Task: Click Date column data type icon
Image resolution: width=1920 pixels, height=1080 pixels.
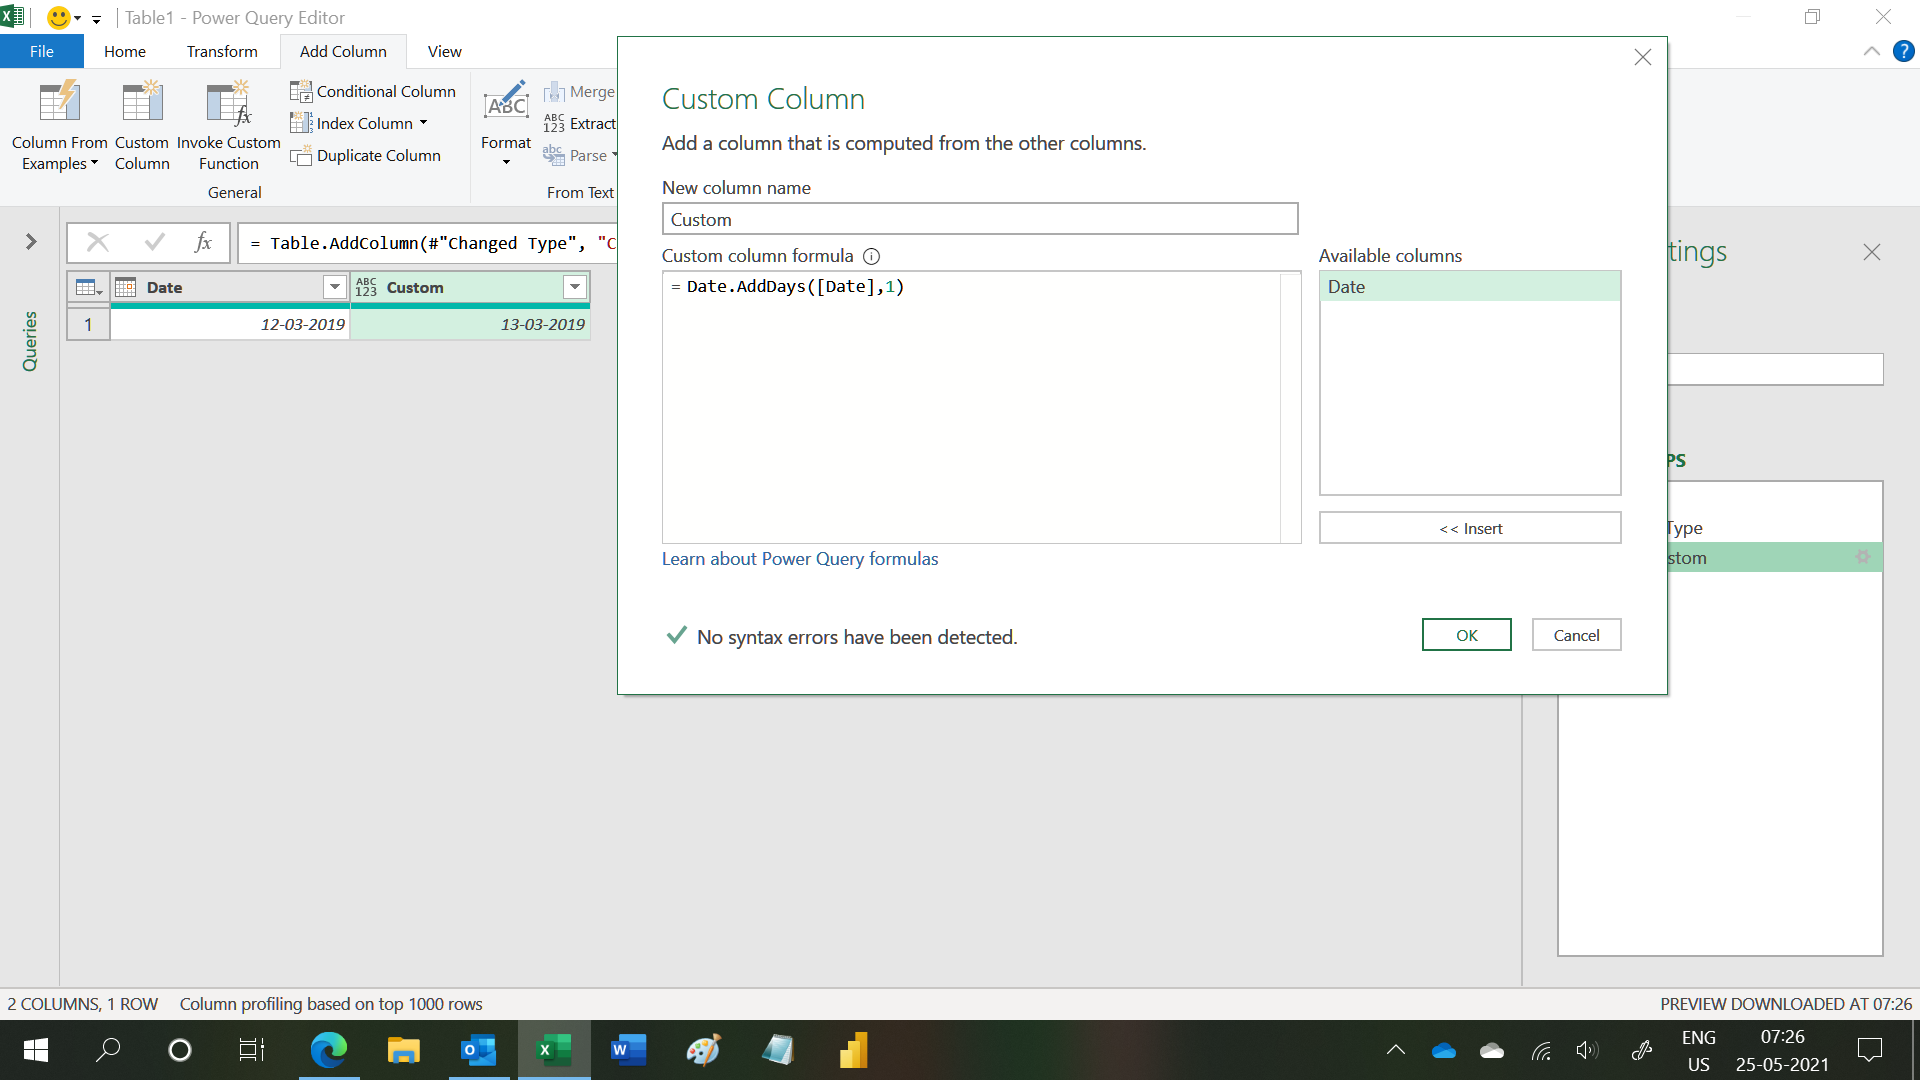Action: [x=125, y=288]
